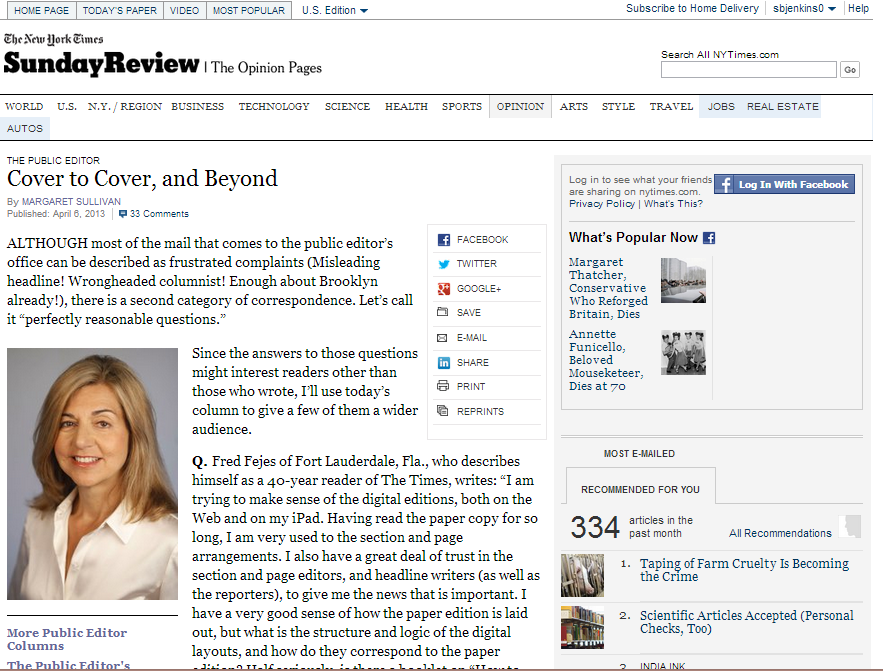Click the library books article thumbnail
Image resolution: width=884 pixels, height=672 pixels.
582,627
